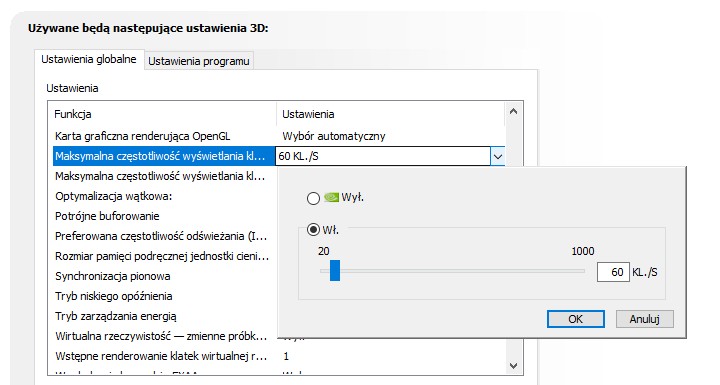Viewport: 720px width, 385px height.
Task: Click the frame rate value input box
Action: (x=613, y=272)
